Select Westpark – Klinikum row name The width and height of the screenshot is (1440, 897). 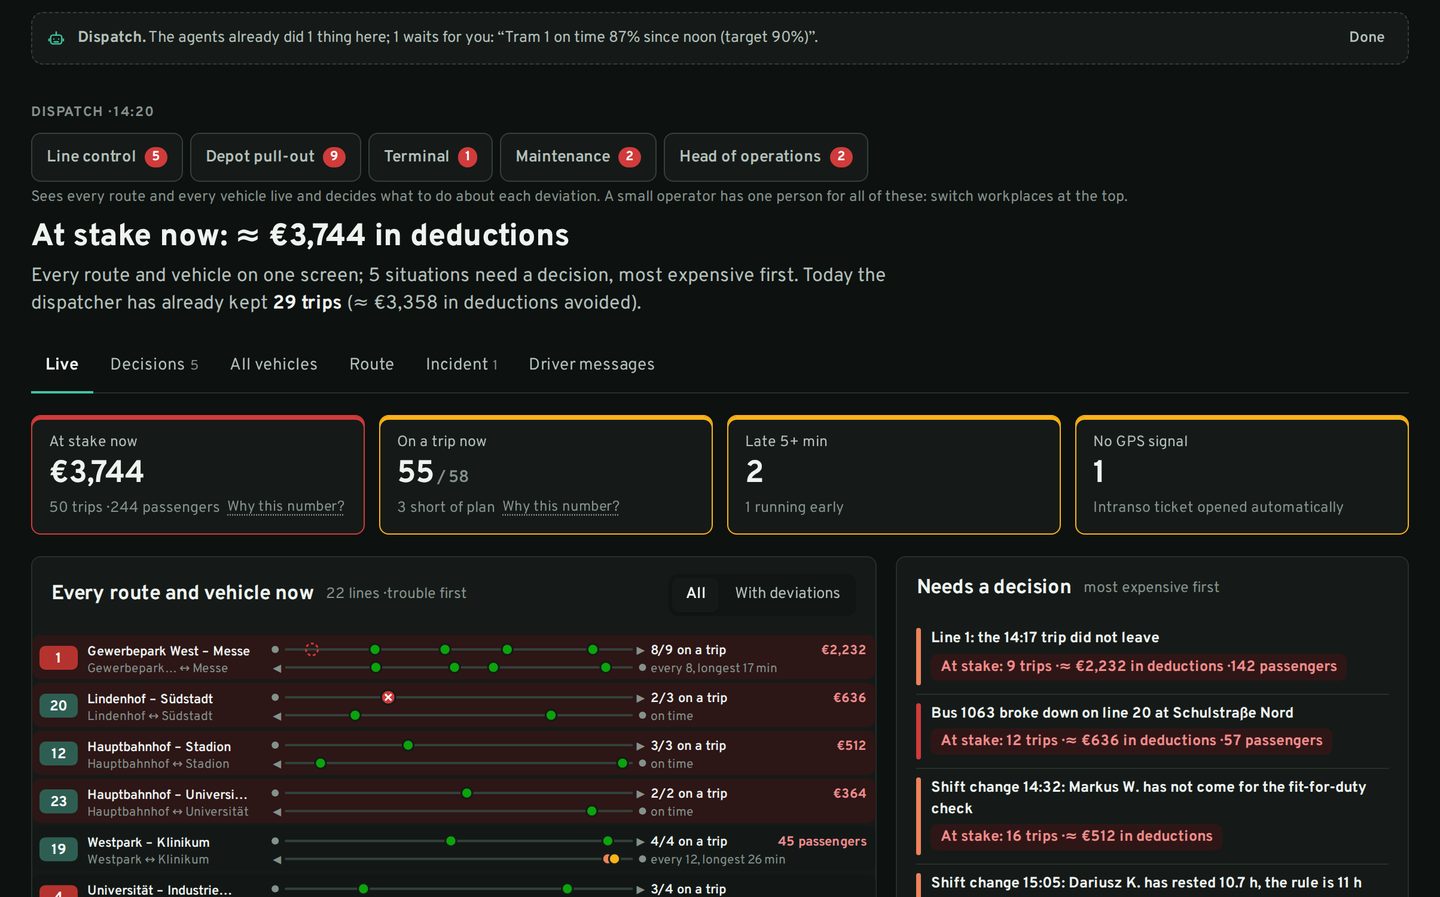[x=148, y=843]
